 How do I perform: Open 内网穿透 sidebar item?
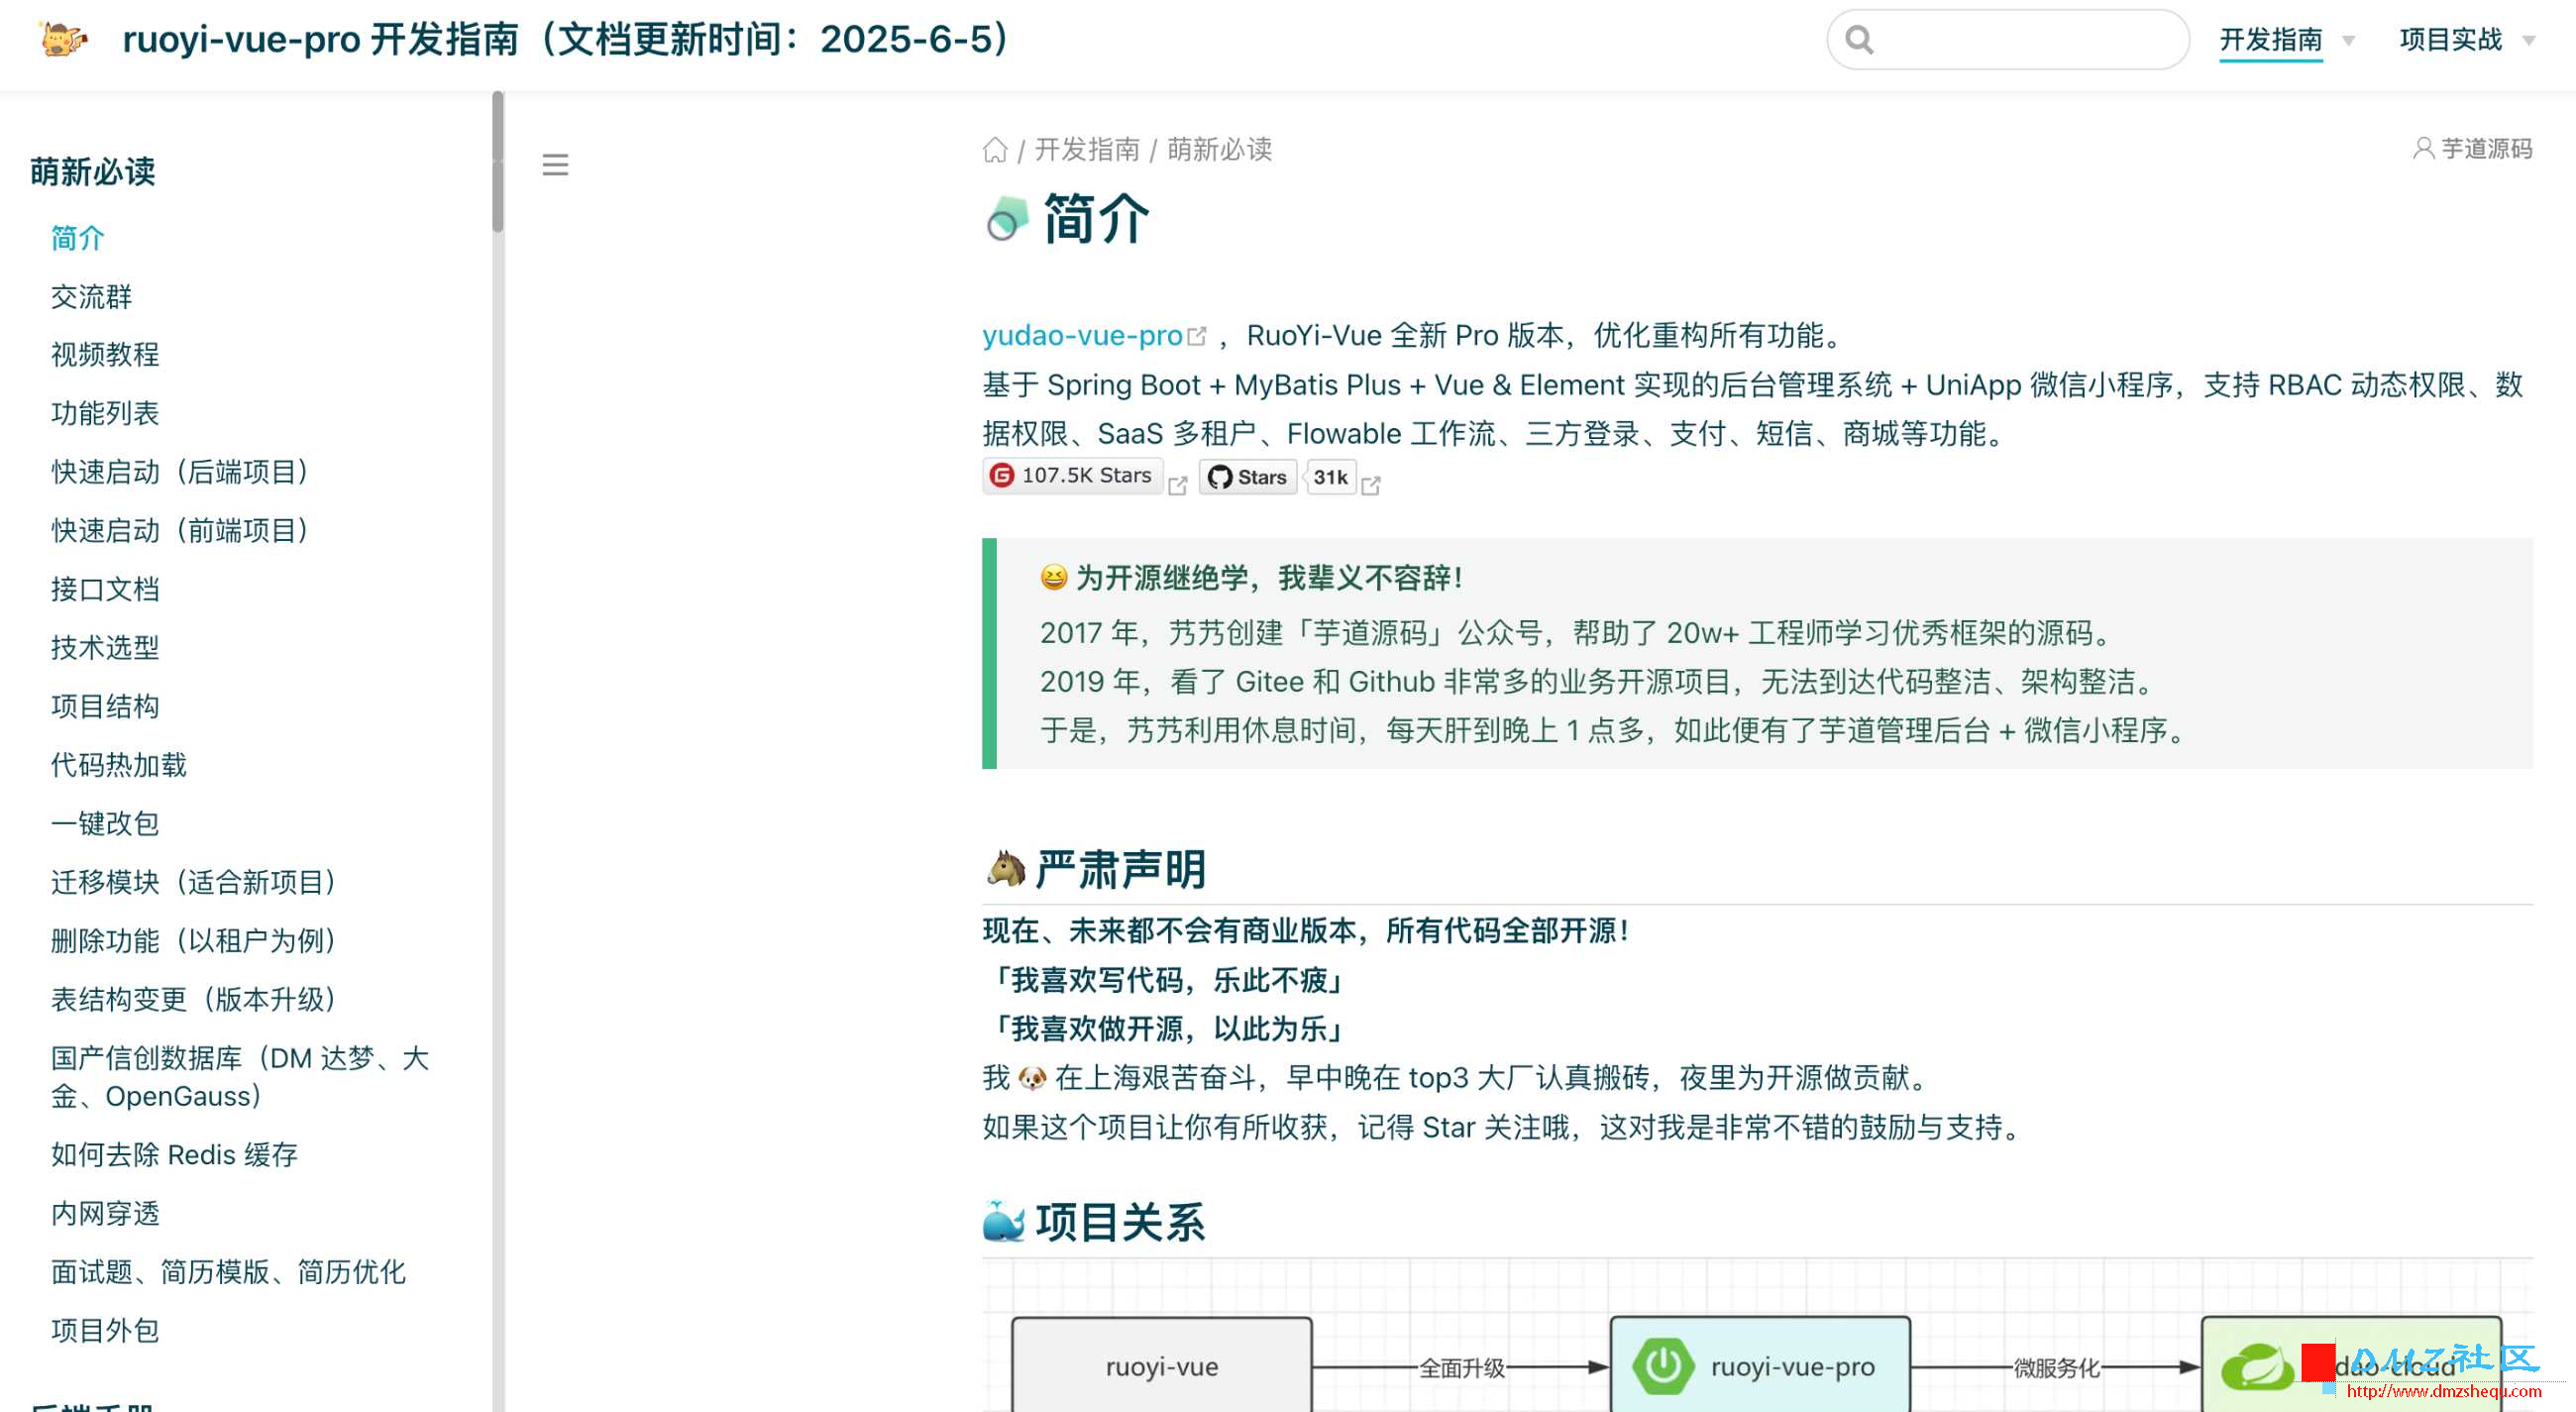click(x=105, y=1214)
